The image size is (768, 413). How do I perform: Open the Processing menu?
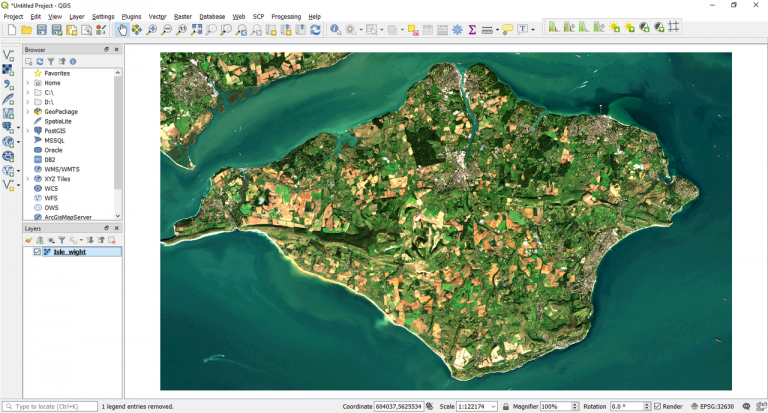tap(285, 17)
